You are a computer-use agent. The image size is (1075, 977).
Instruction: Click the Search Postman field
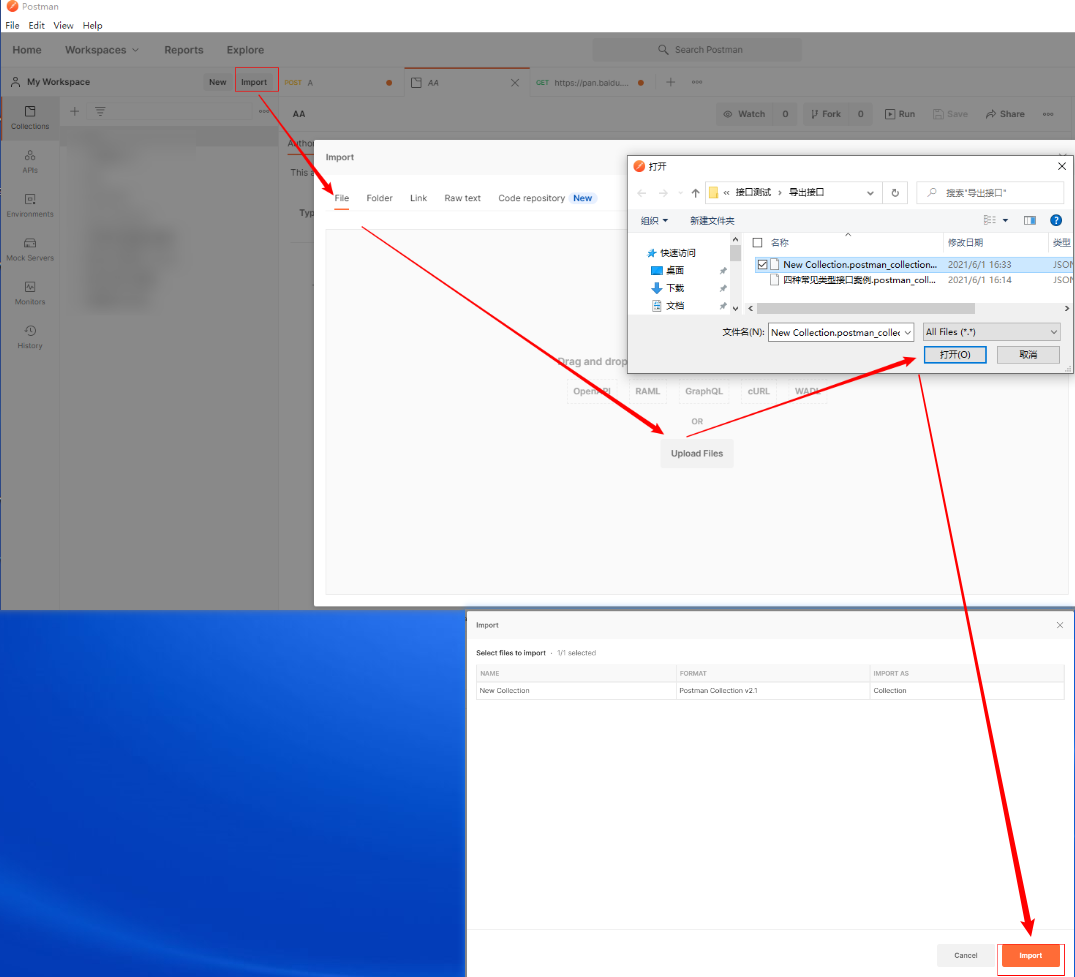pos(697,49)
